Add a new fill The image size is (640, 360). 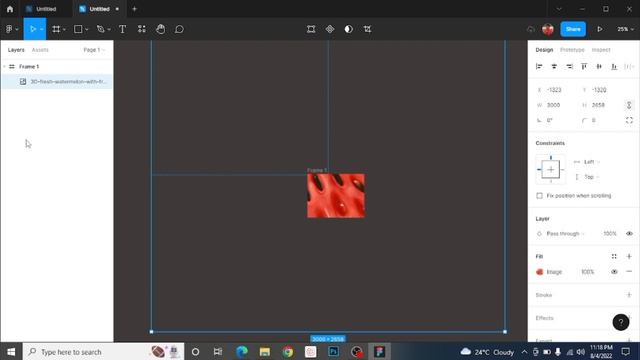(629, 256)
